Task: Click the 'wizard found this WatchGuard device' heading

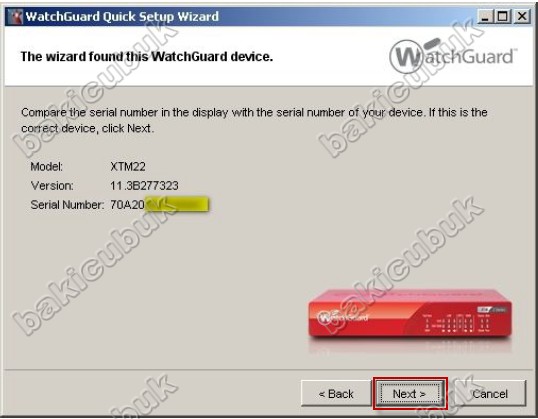Action: [147, 56]
